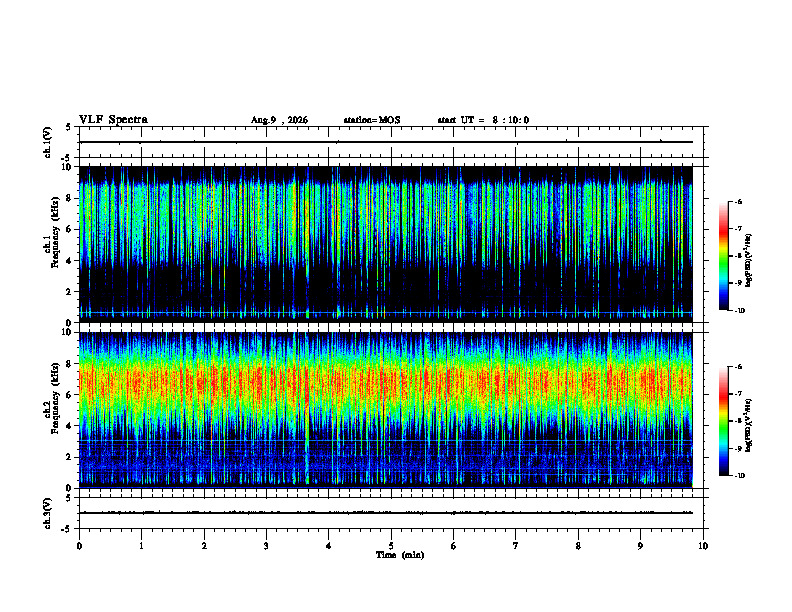The width and height of the screenshot is (792, 612).
Task: Click the '4' kHz tick of ch.1 spectrogram
Action: pos(70,261)
